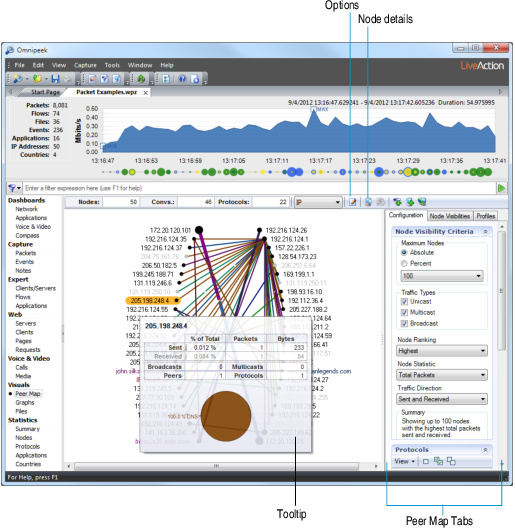Click the packet-document icon next to the Print icon
The height and width of the screenshot is (530, 515).
[x=92, y=79]
